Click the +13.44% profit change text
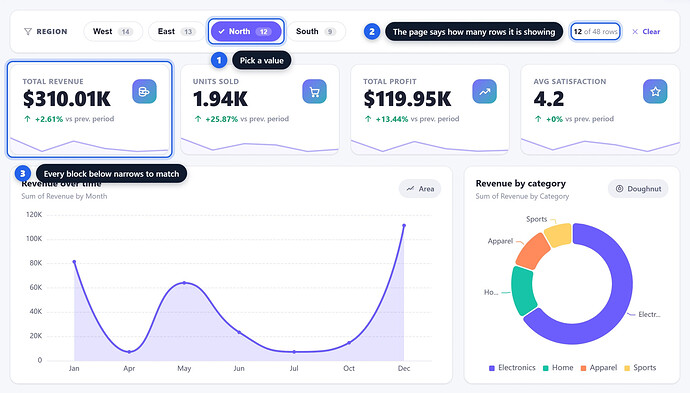 [392, 119]
